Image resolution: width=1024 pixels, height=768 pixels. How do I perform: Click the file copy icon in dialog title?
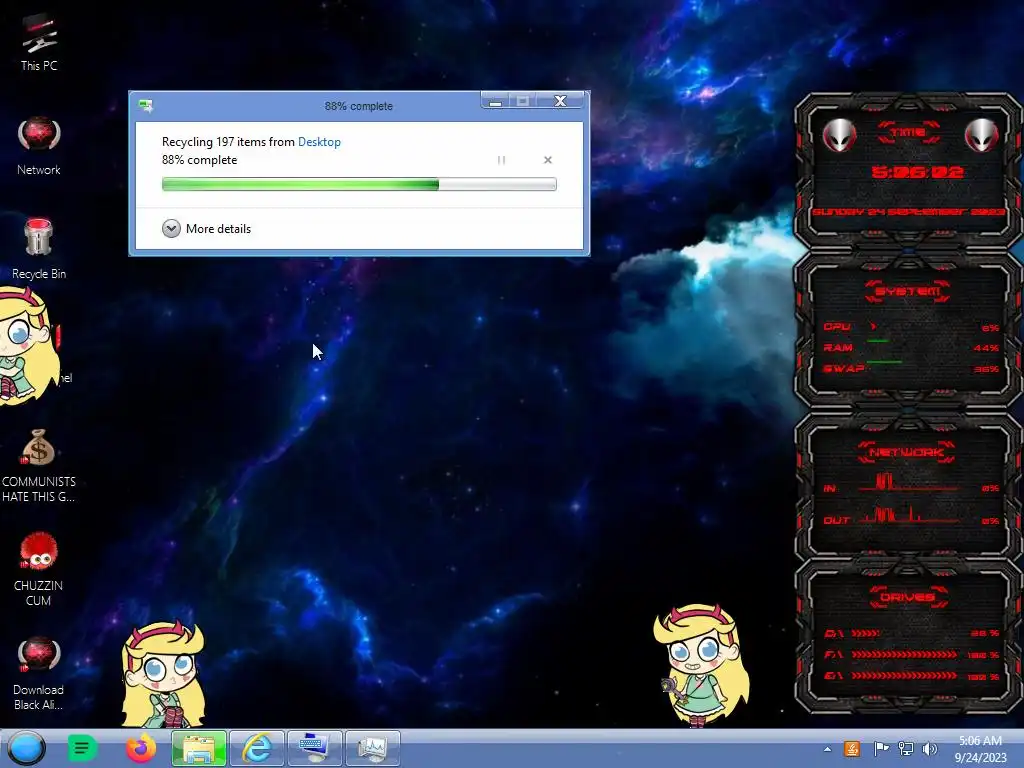(x=146, y=105)
